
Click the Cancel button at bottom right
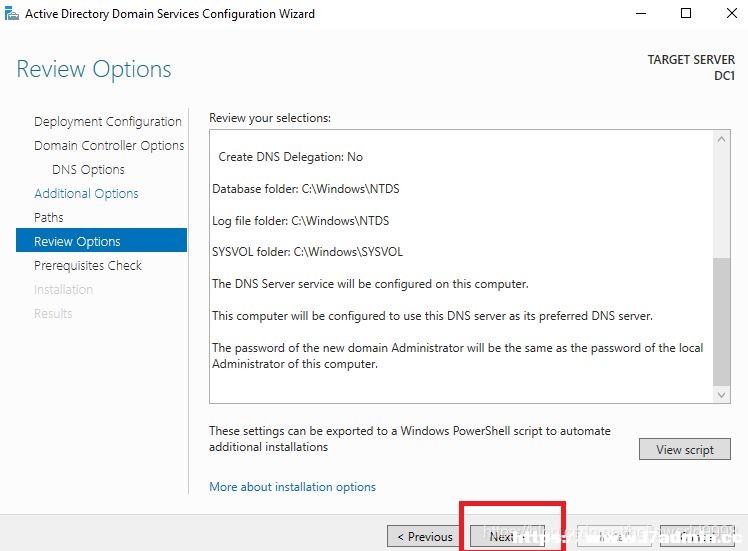(x=697, y=536)
